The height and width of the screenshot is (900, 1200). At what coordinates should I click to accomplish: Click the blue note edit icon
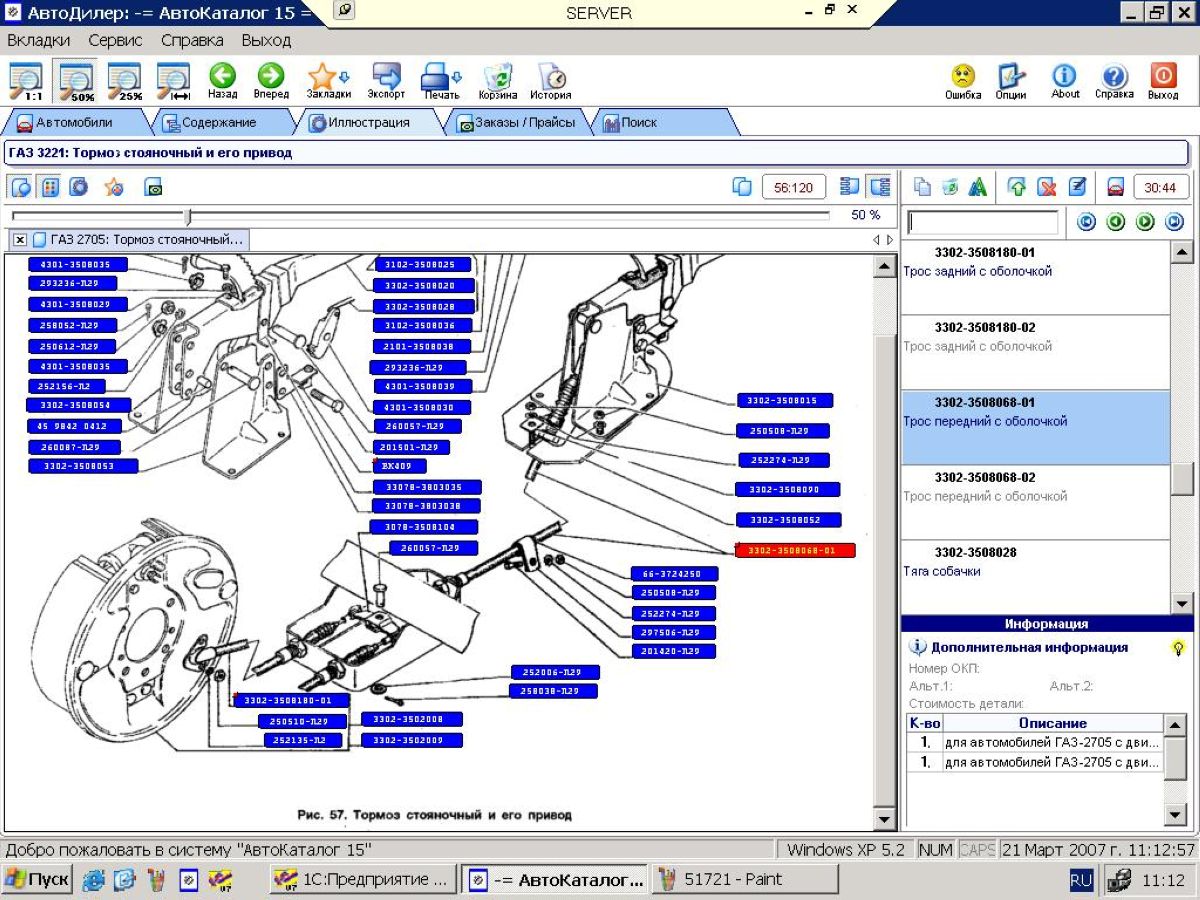point(1076,187)
